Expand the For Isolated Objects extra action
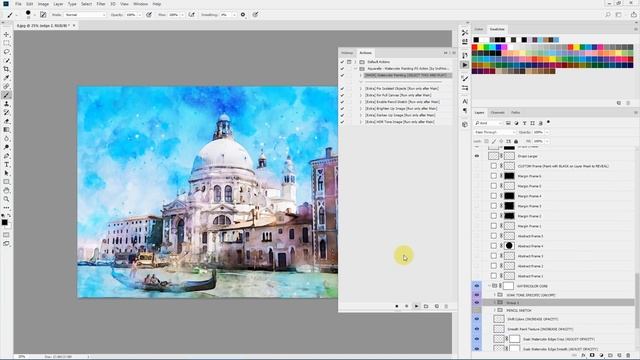 (x=361, y=88)
